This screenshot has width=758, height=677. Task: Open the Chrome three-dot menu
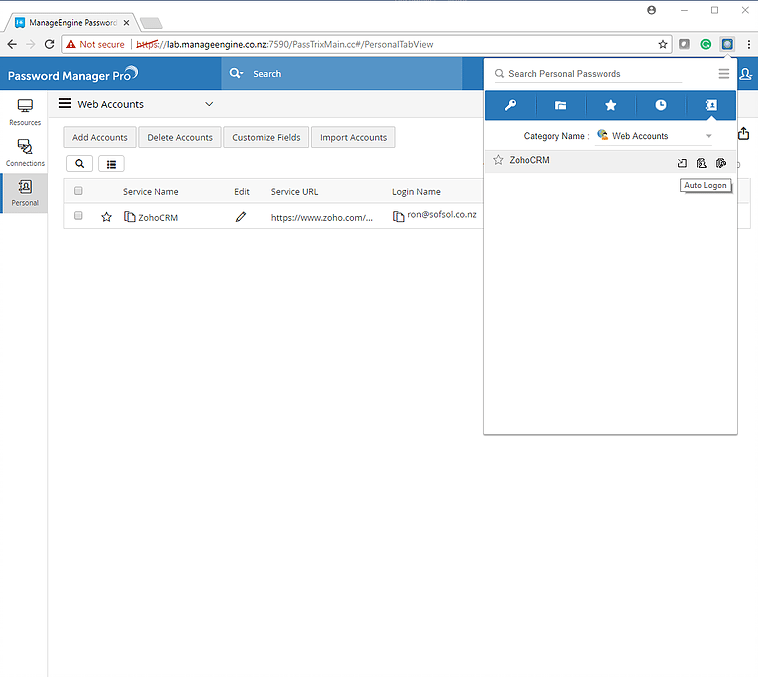tap(748, 44)
